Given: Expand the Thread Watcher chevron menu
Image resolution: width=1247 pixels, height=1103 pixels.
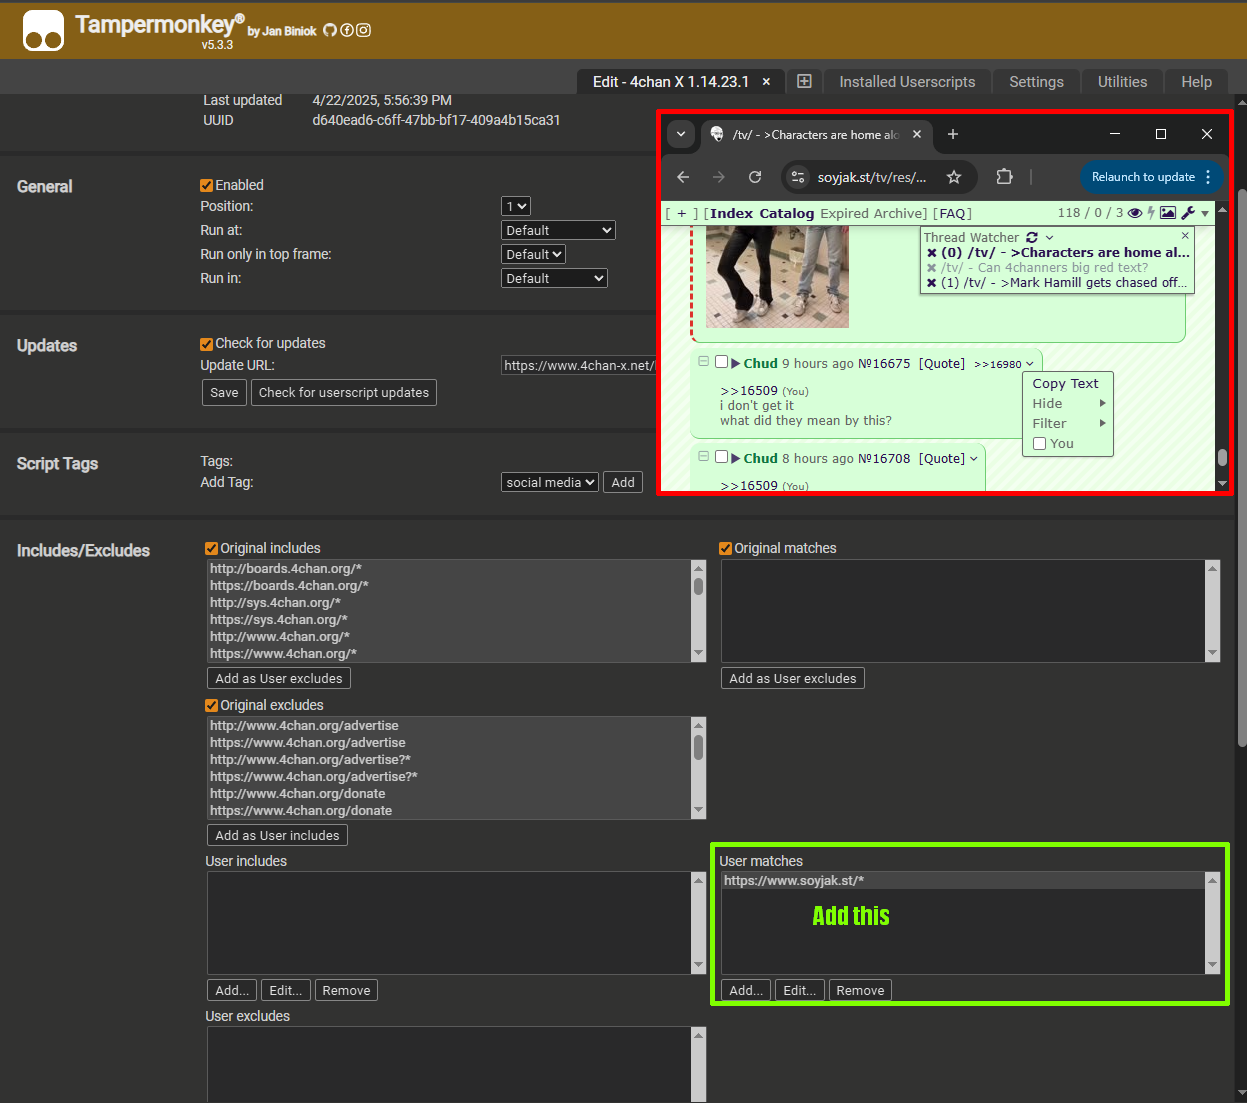Looking at the screenshot, I should [x=1049, y=238].
